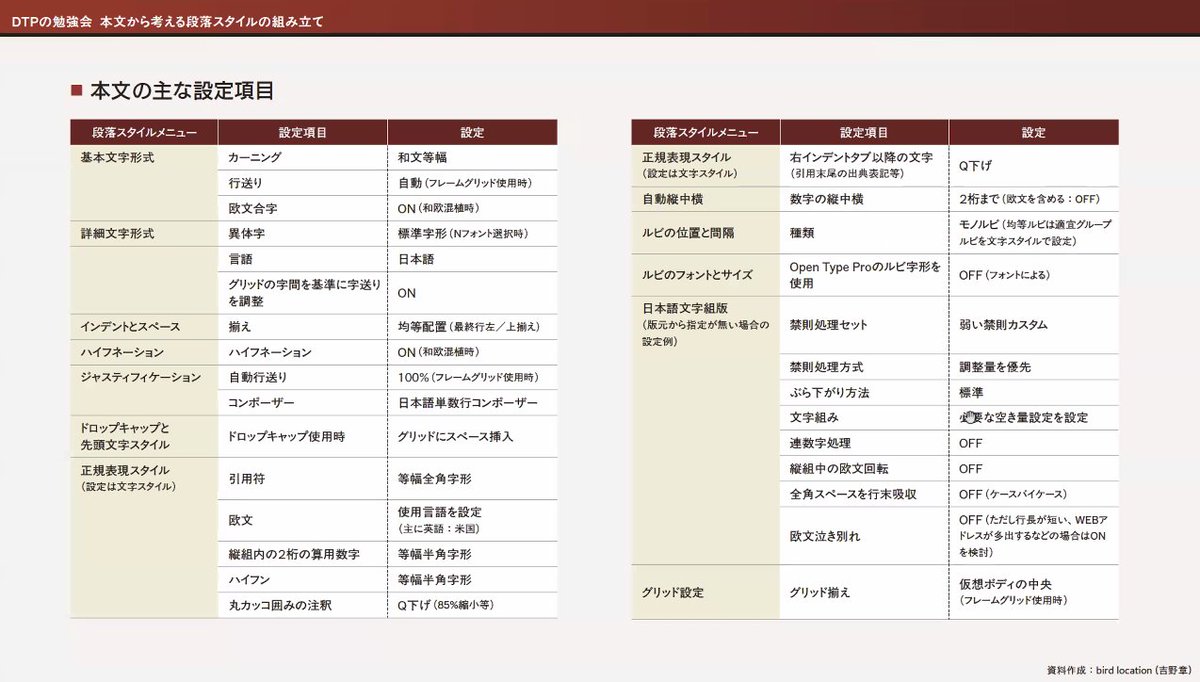The width and height of the screenshot is (1200, 682).
Task: Select the value '100%（フレームグリッド使用時）'
Action: pyautogui.click(x=468, y=378)
